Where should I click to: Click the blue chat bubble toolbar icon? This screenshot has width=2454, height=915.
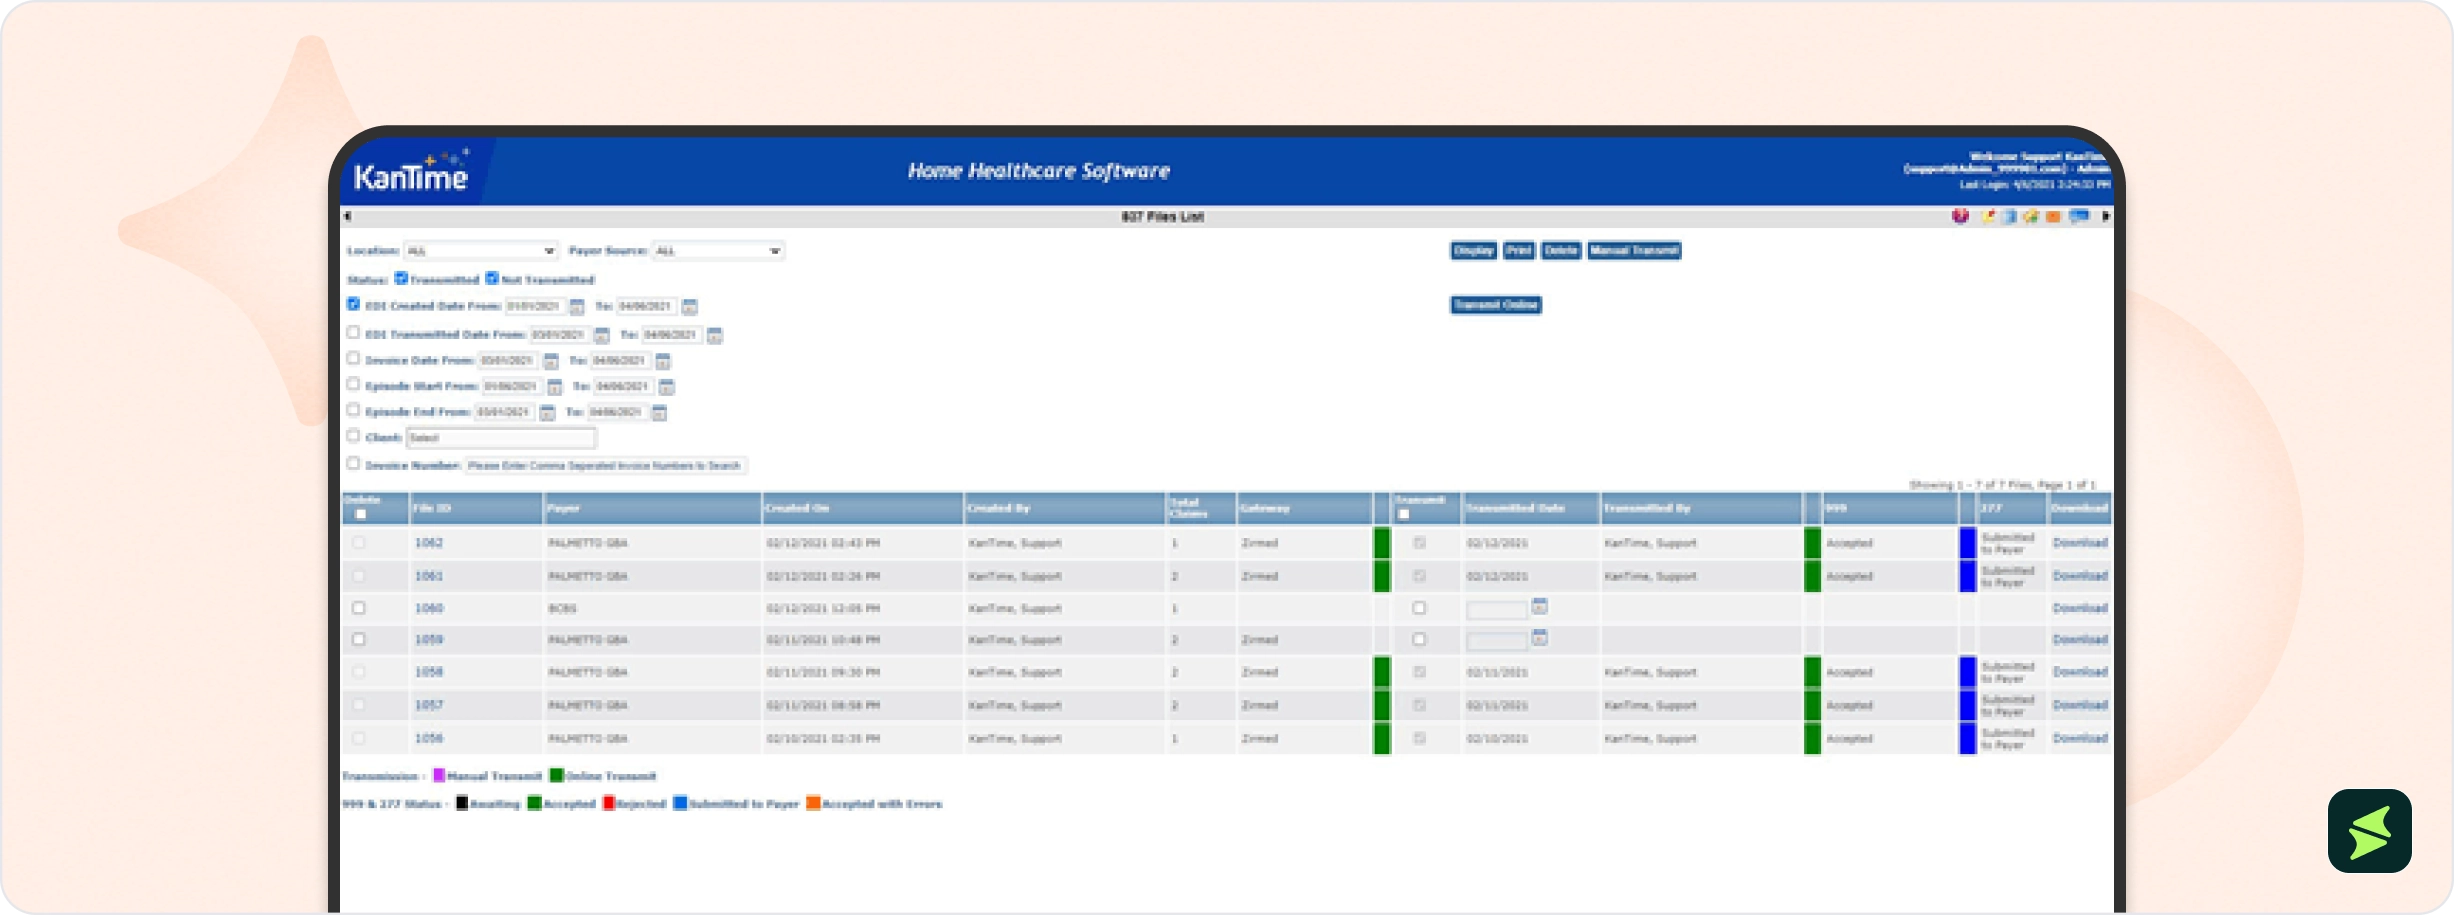click(x=2079, y=216)
